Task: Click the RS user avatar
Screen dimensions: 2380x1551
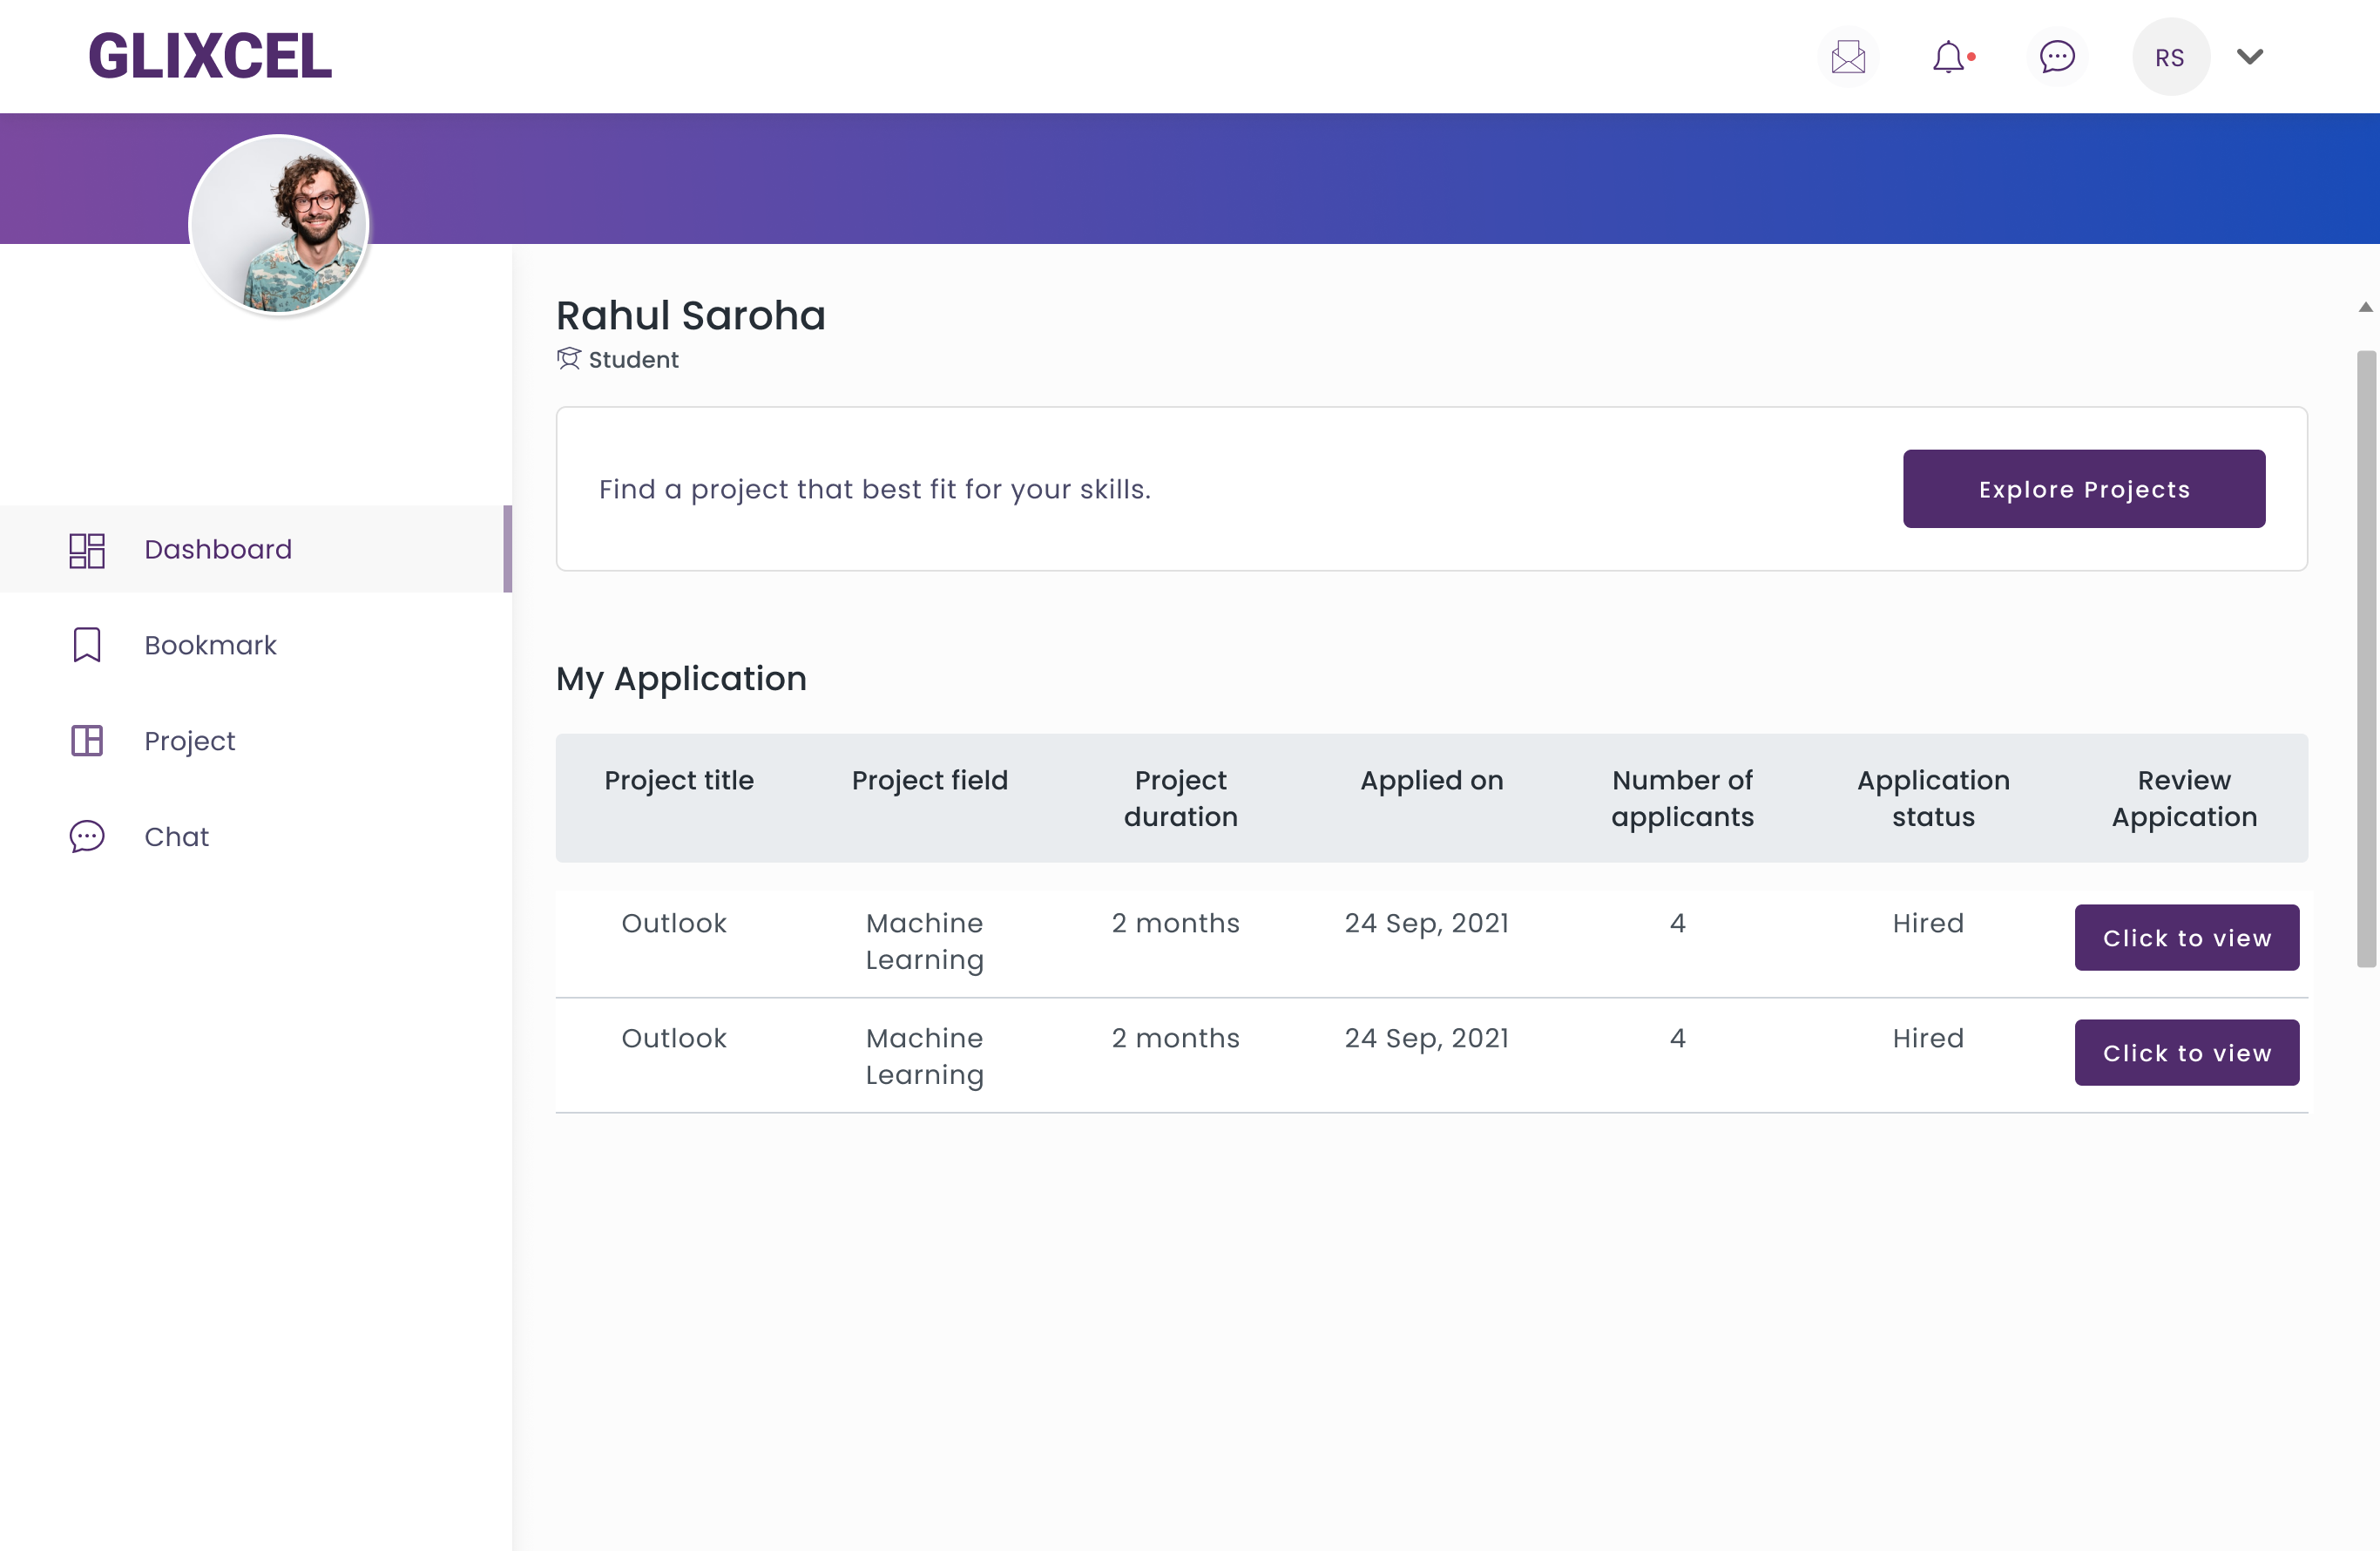Action: (x=2169, y=57)
